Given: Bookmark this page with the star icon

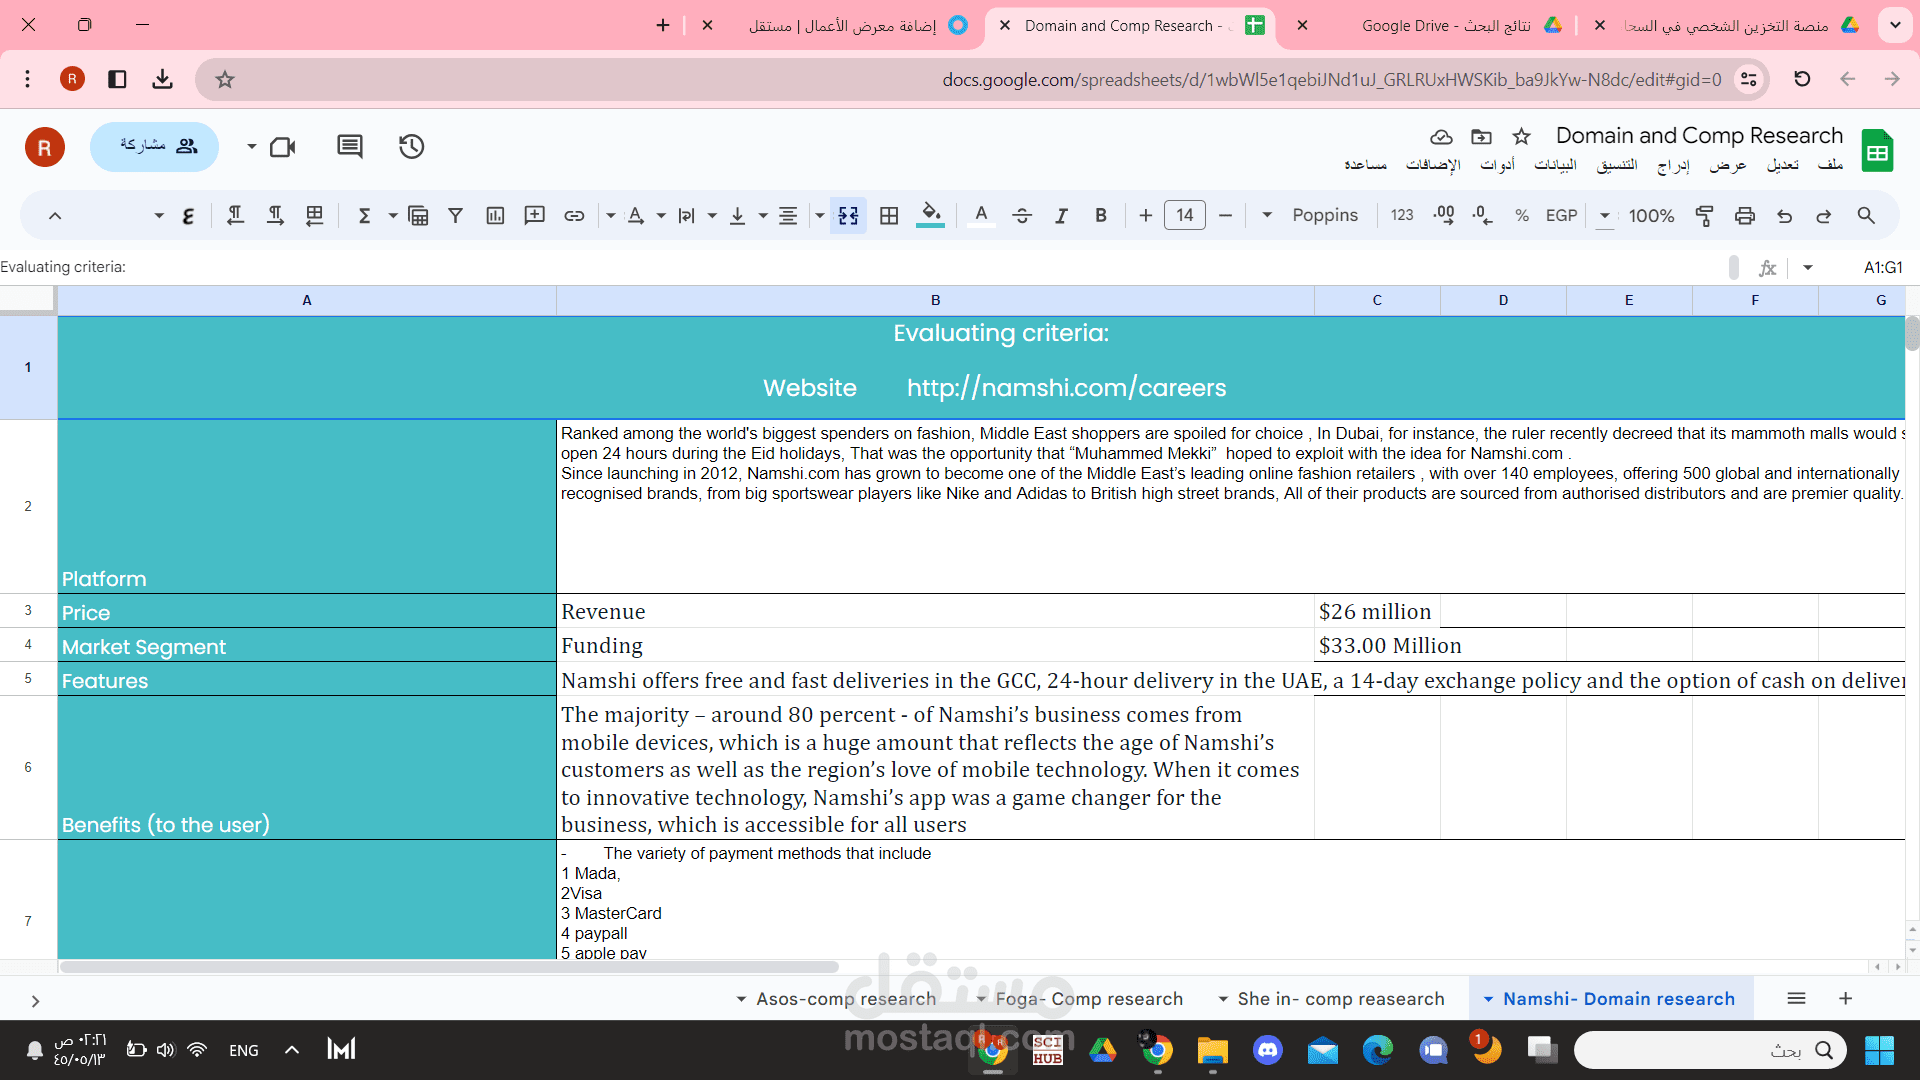Looking at the screenshot, I should click(225, 79).
